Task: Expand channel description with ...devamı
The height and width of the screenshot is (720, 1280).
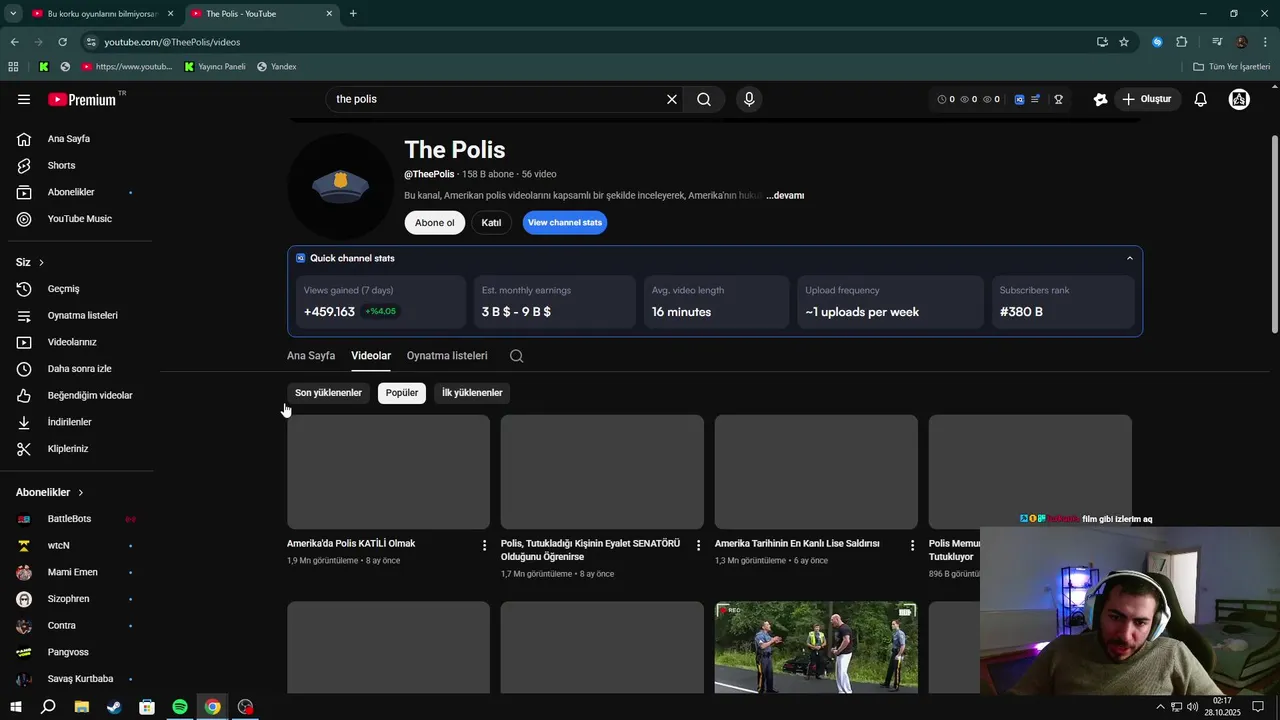Action: point(785,196)
